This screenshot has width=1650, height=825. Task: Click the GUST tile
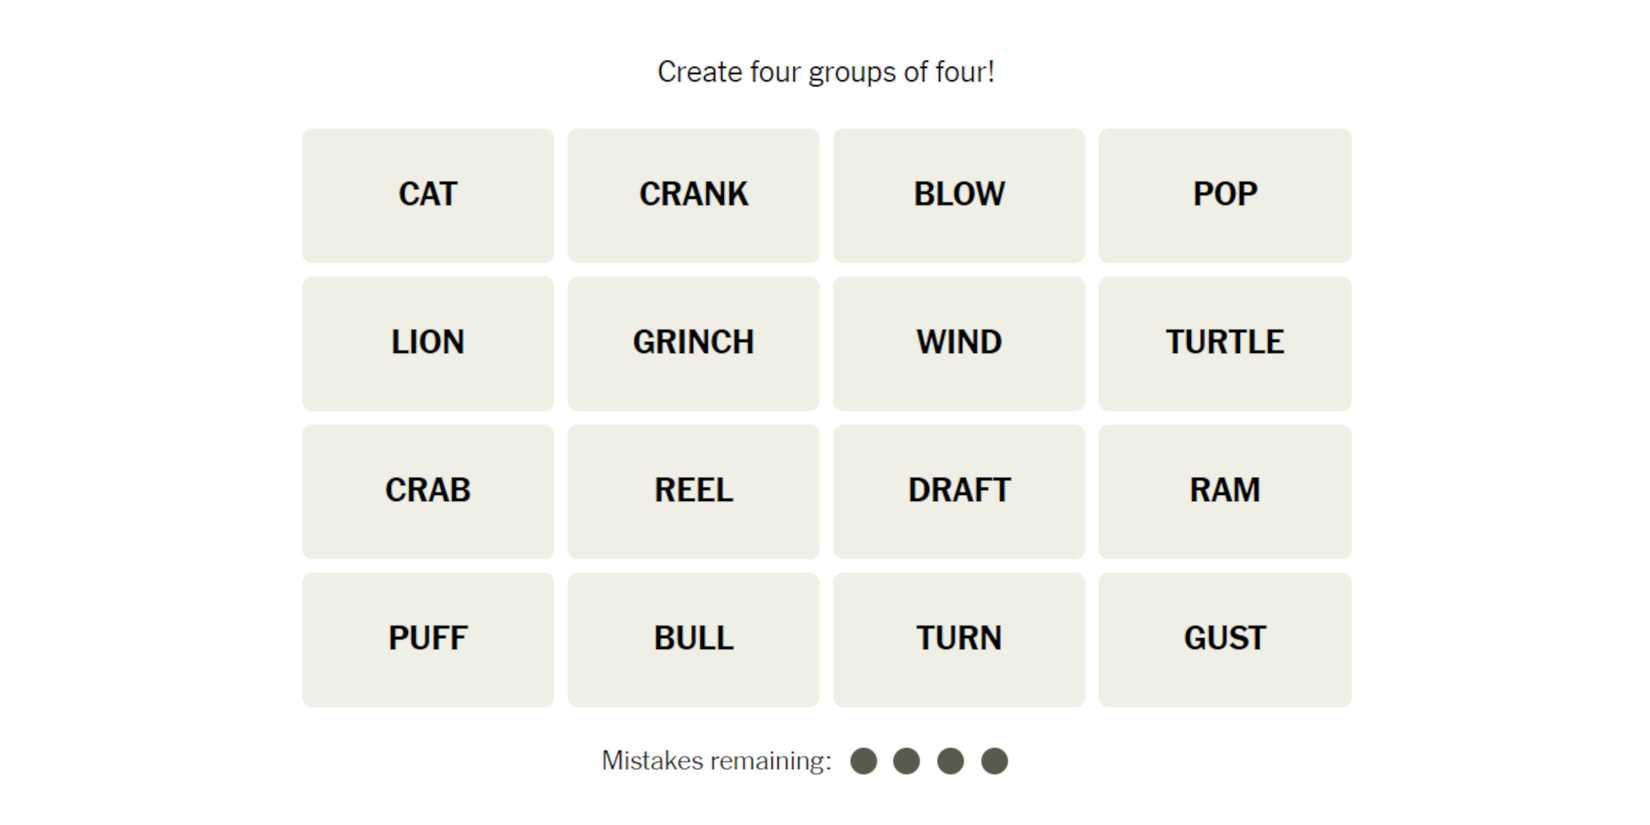click(1224, 639)
